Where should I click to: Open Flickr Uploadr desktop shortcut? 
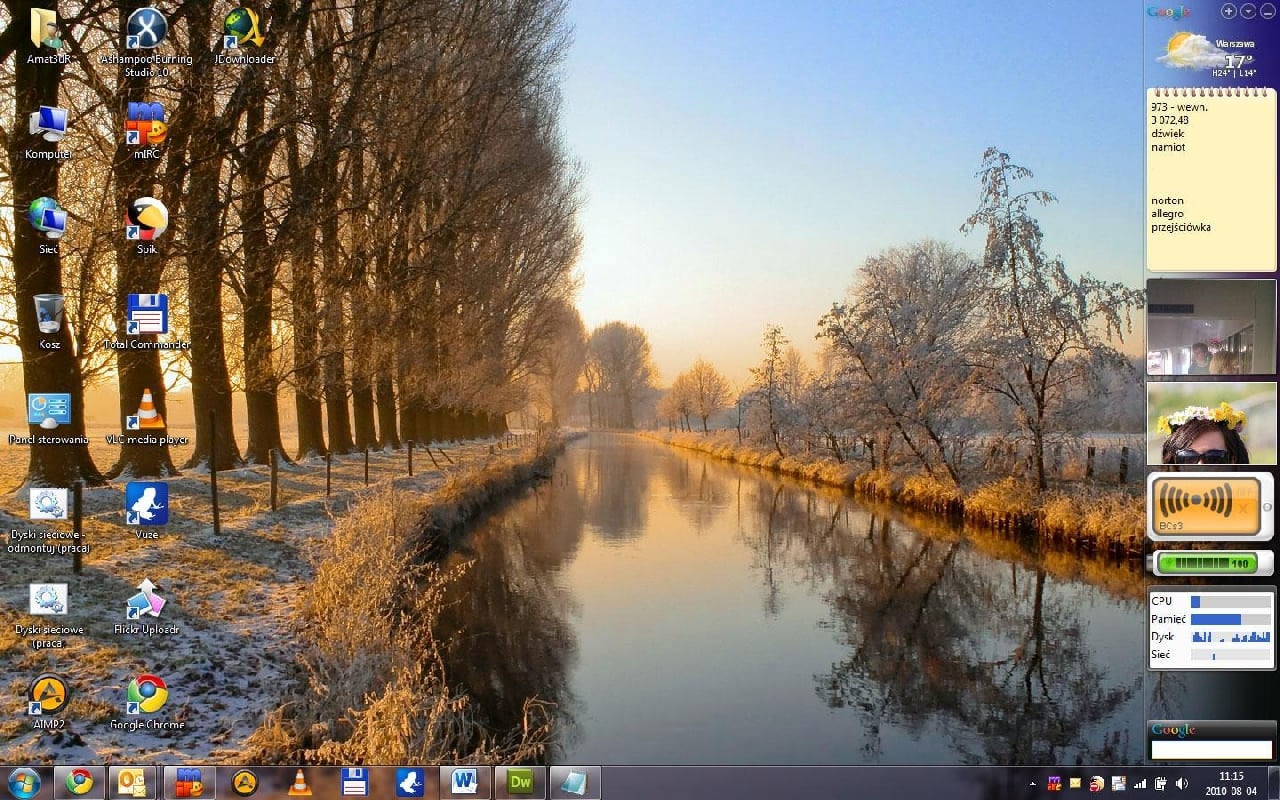point(147,601)
